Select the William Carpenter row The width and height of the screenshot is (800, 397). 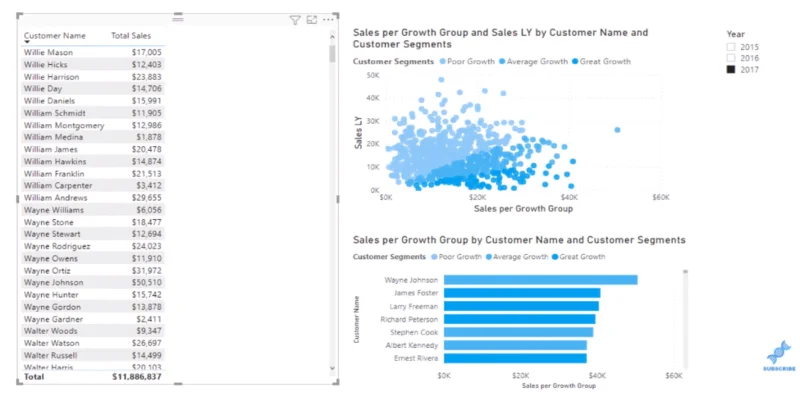(93, 186)
